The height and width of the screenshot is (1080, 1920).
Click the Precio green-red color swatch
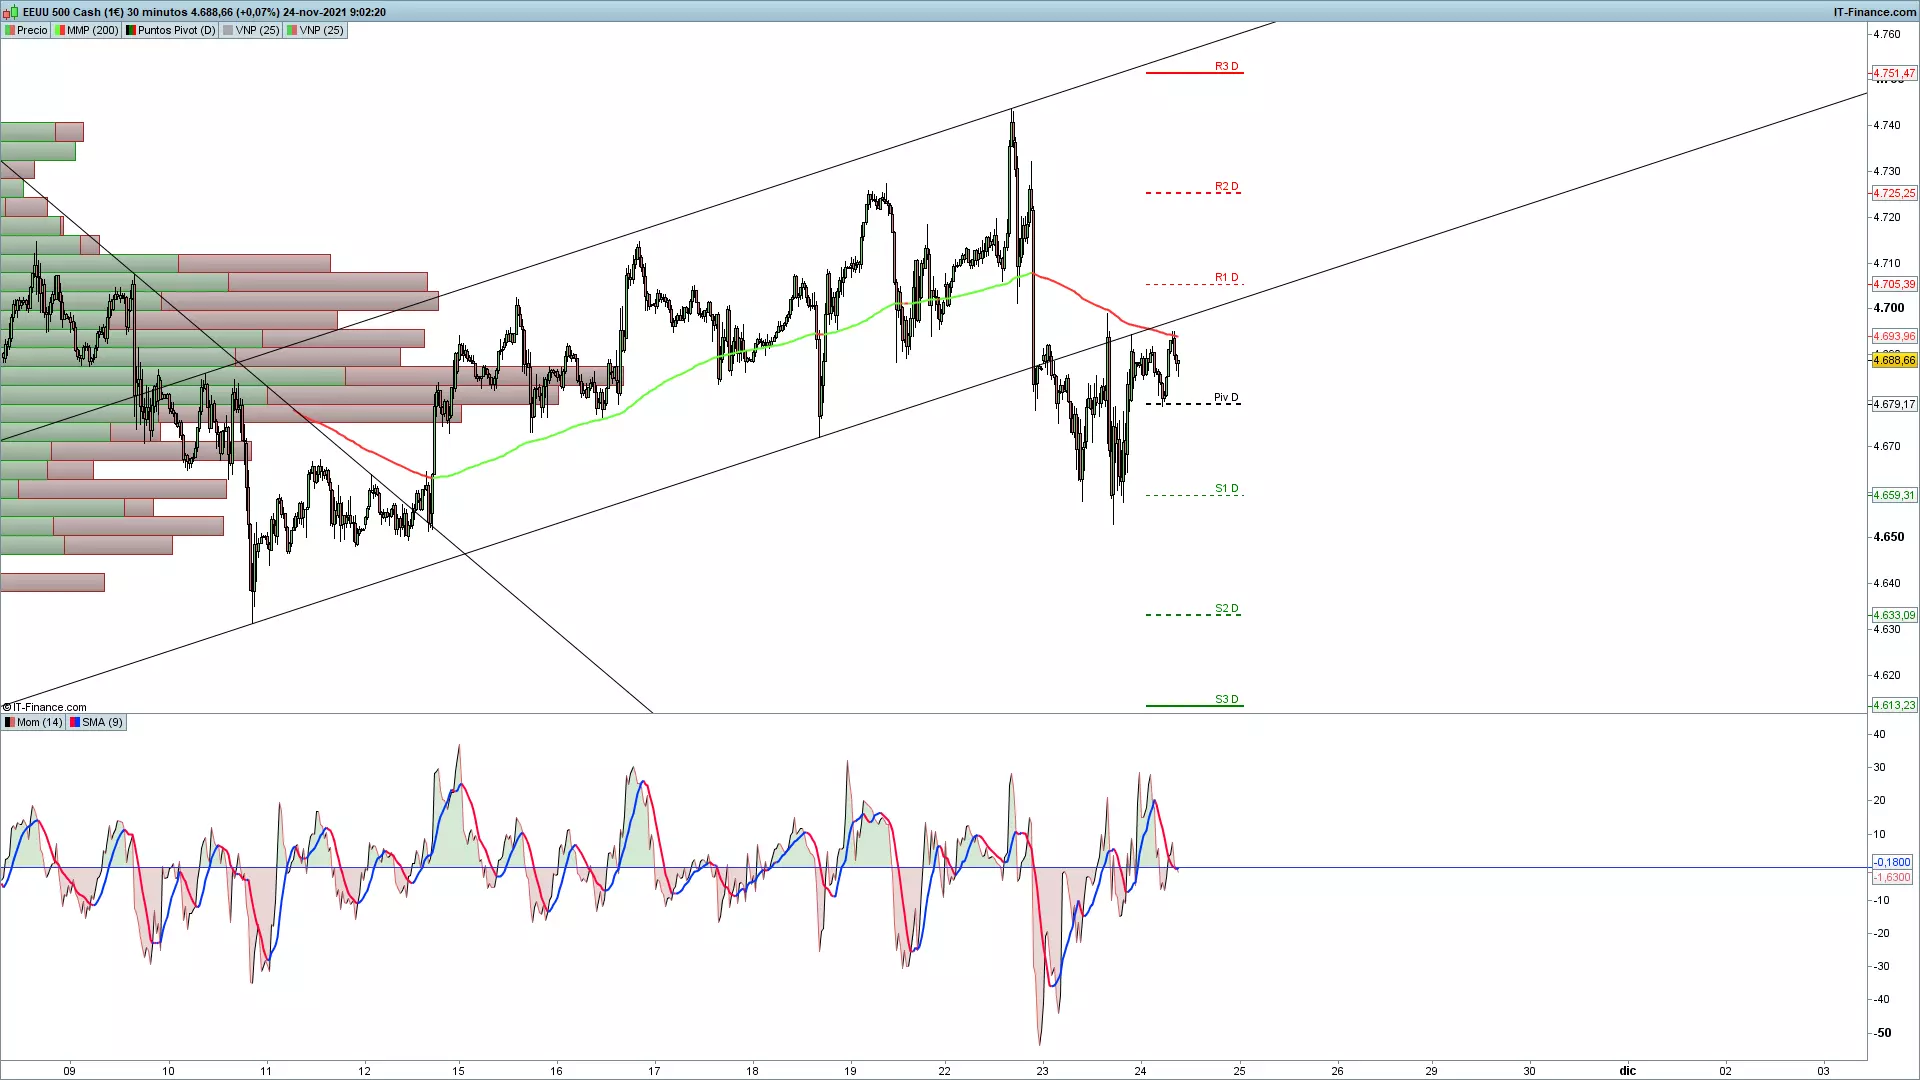coord(9,30)
